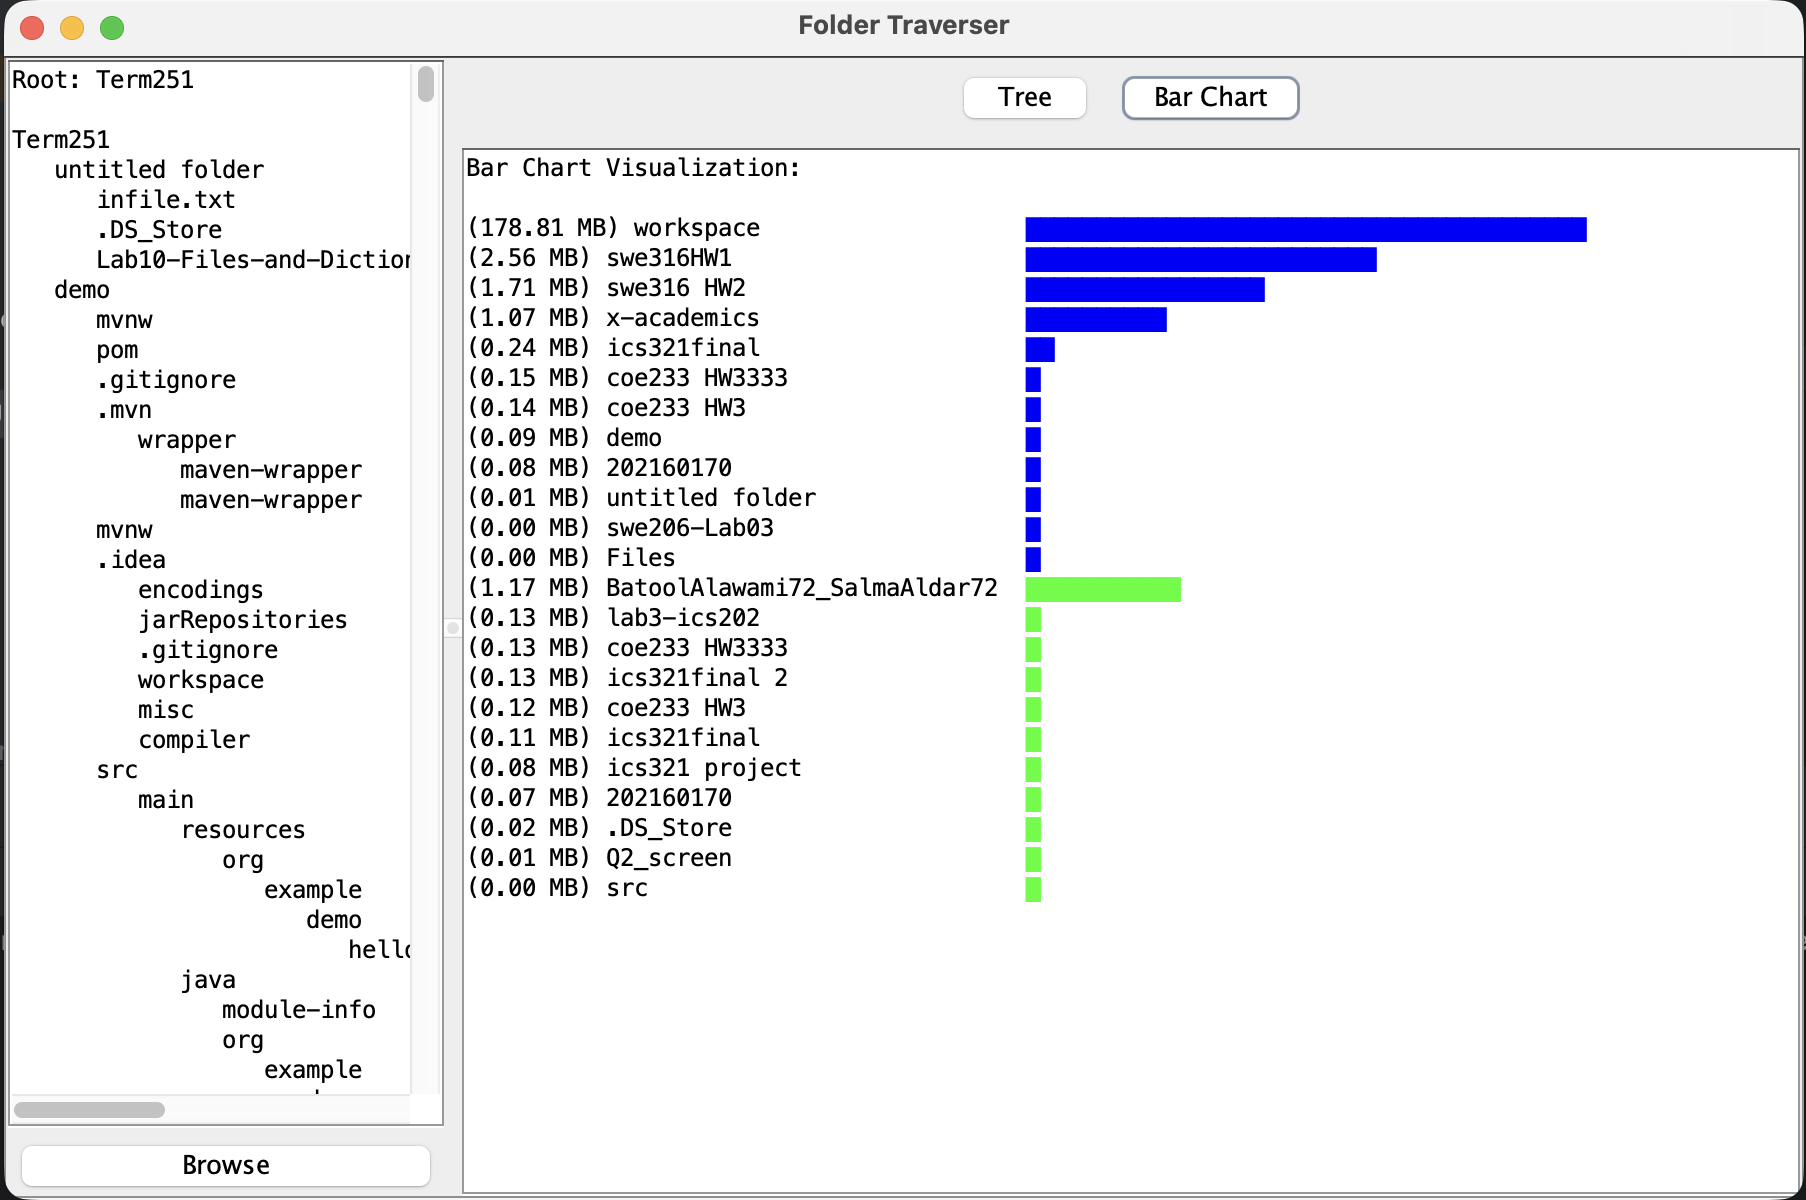Click the vertical scrollbar of the tree panel
The image size is (1806, 1200).
pyautogui.click(x=425, y=86)
